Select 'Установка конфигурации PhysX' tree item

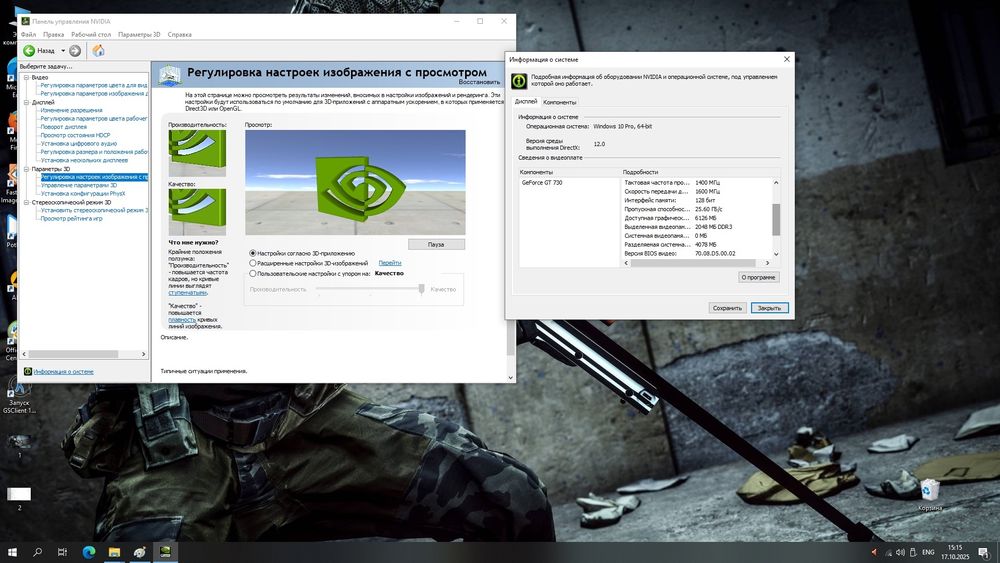pyautogui.click(x=83, y=193)
